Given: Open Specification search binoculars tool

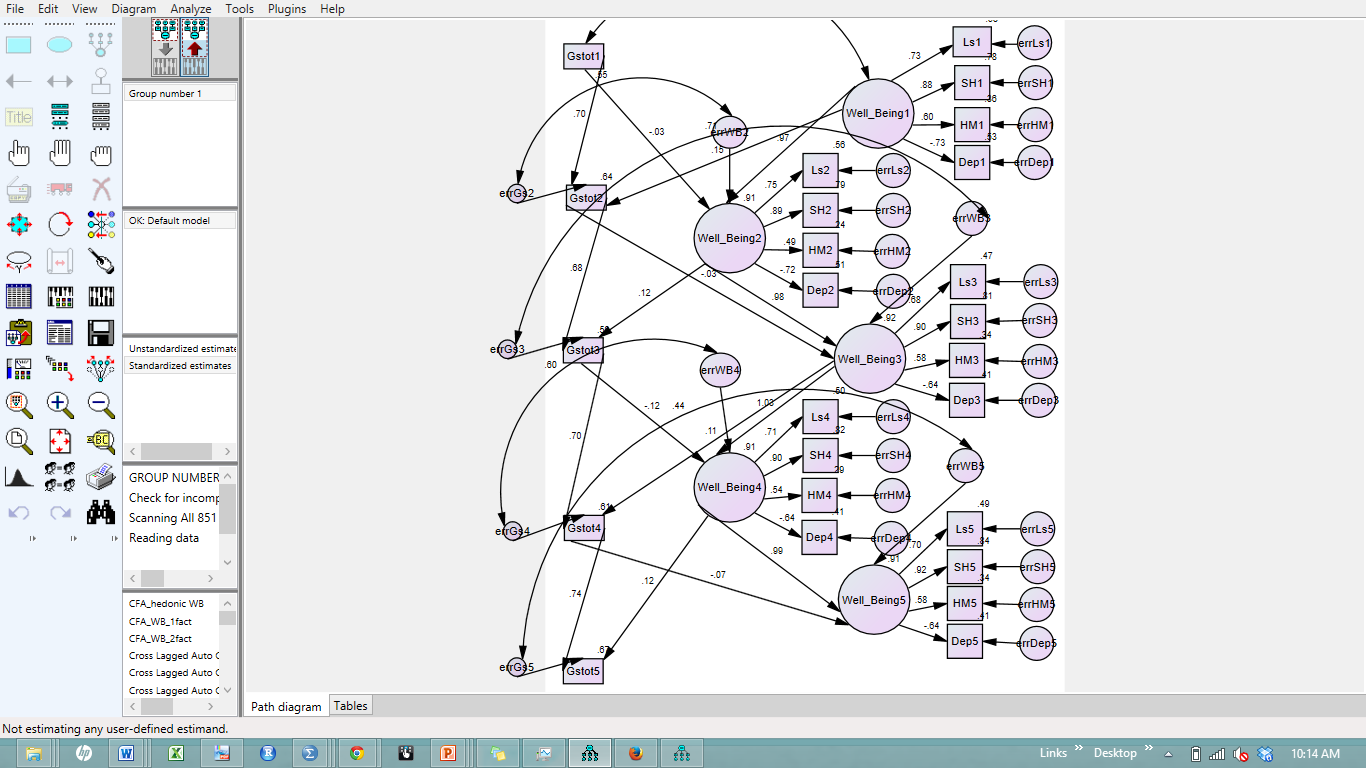Looking at the screenshot, I should [100, 513].
